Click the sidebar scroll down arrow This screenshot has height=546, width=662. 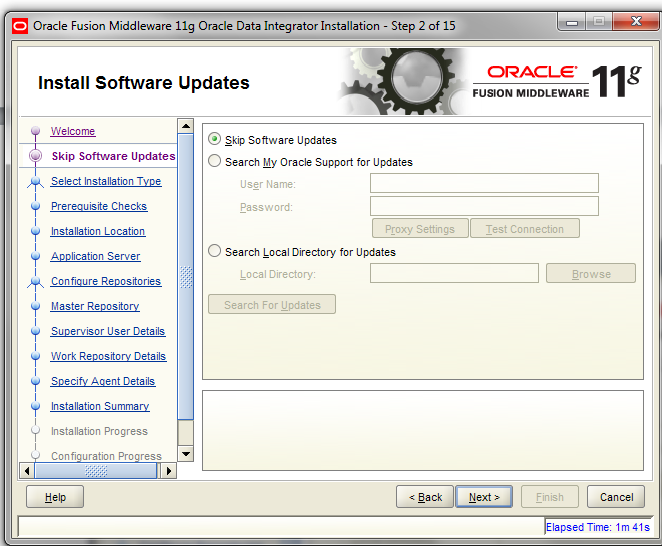coord(185,454)
